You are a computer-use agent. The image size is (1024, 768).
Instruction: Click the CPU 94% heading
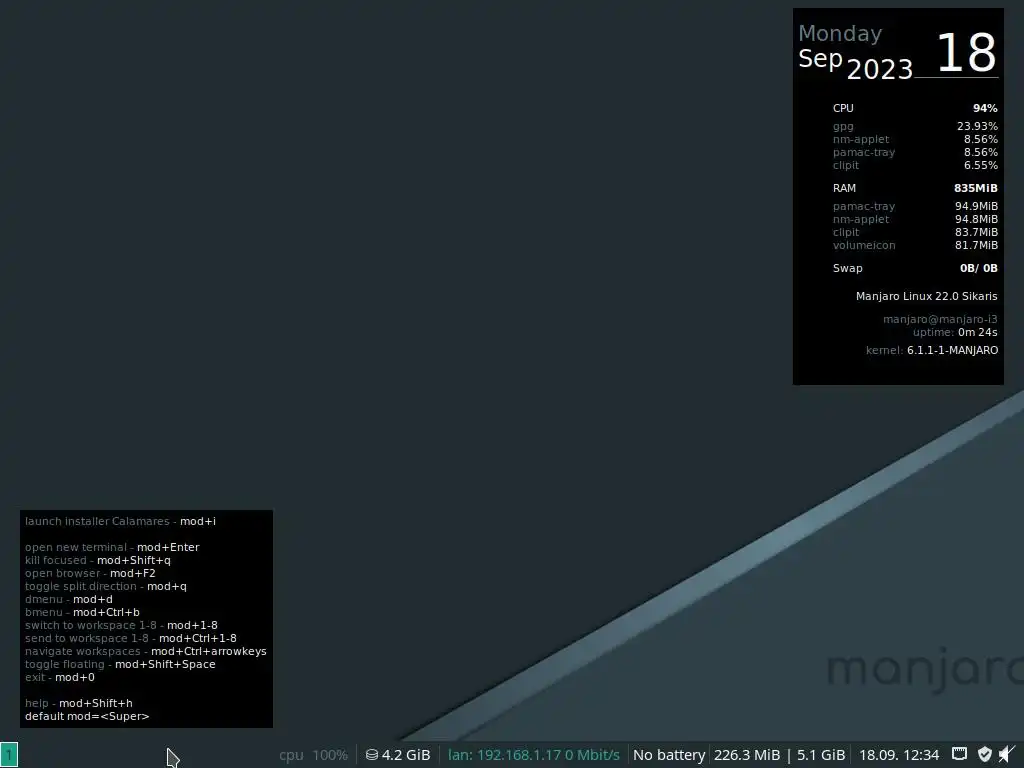[x=915, y=108]
